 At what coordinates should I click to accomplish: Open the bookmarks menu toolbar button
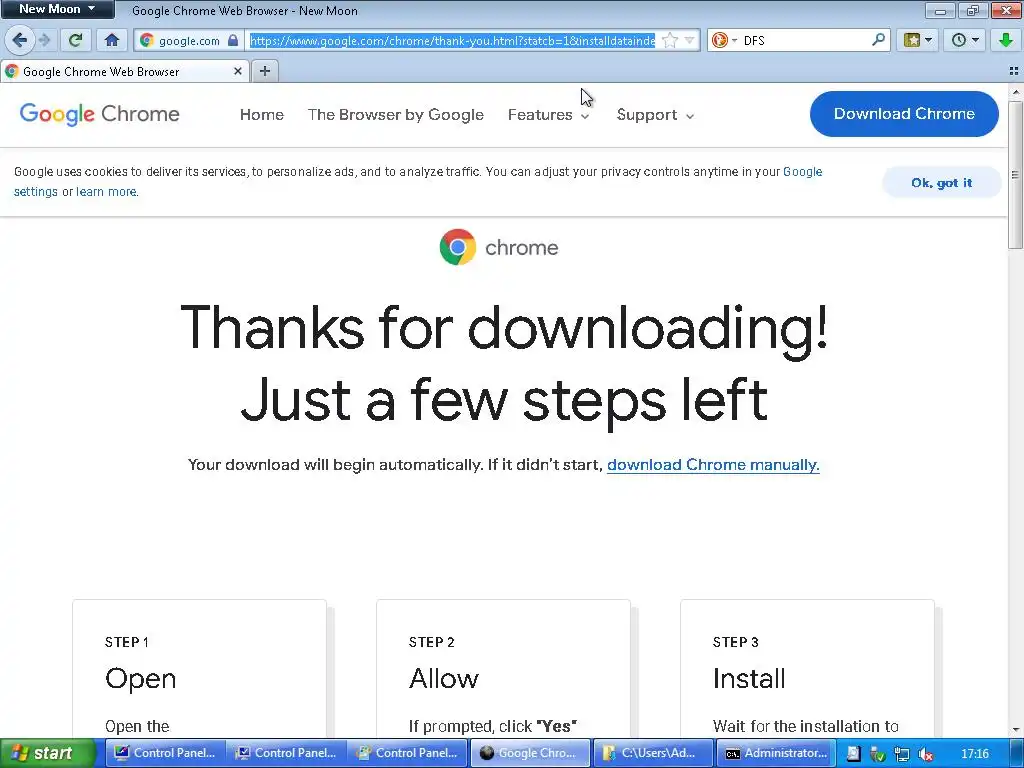[x=917, y=40]
